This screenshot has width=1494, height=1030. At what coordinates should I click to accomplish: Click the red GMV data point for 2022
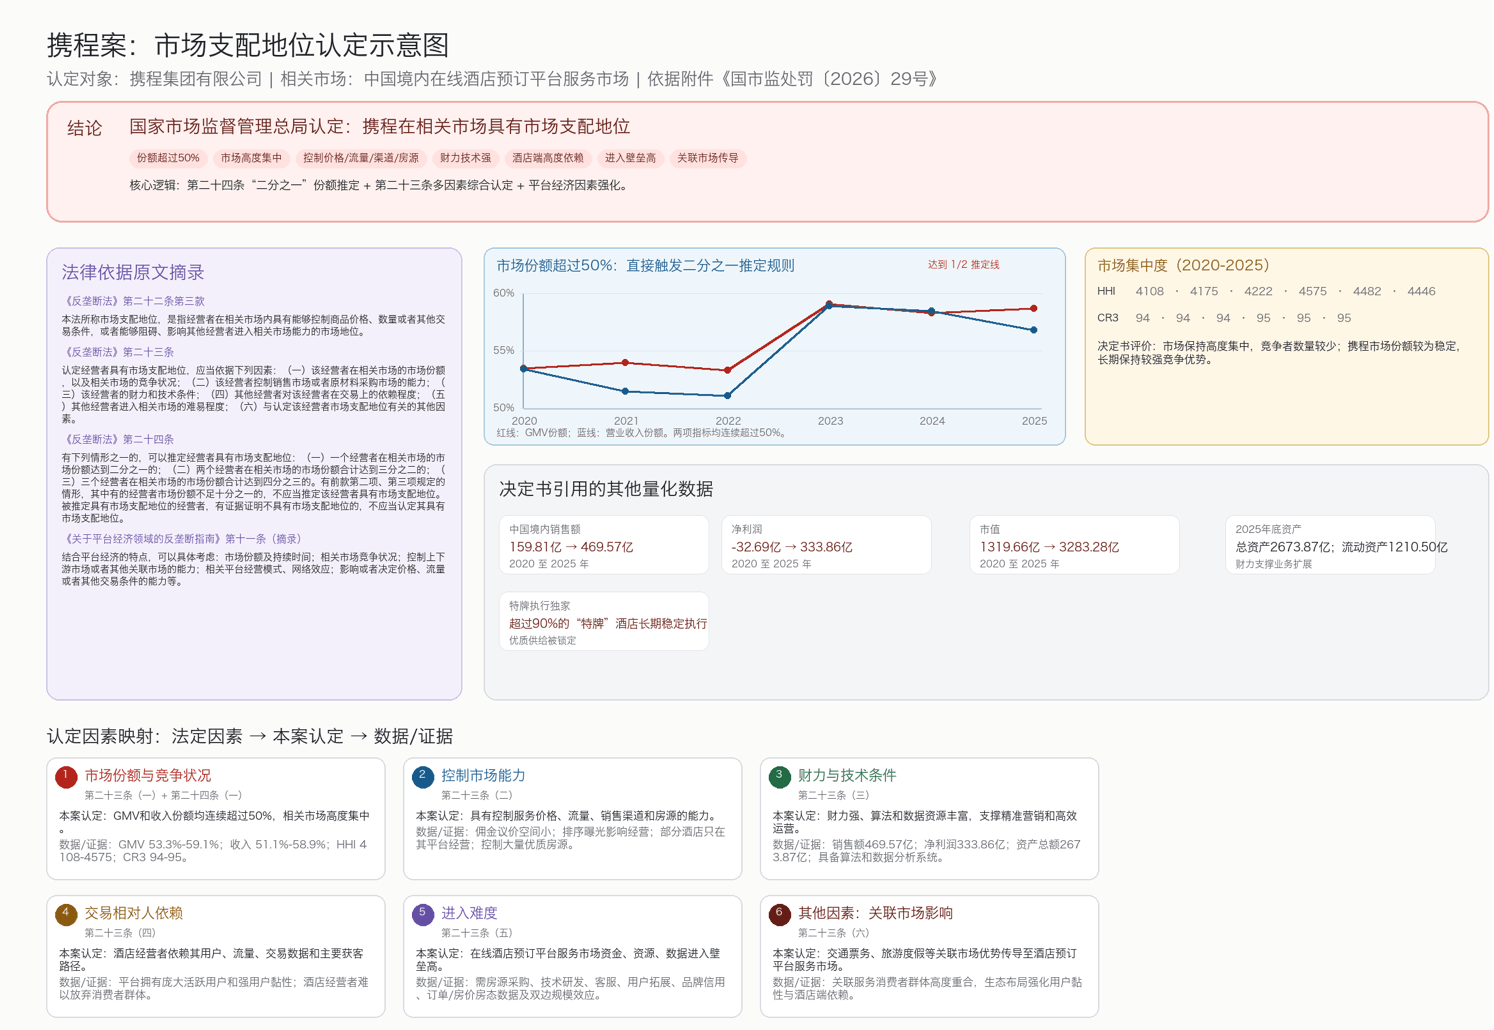pyautogui.click(x=728, y=370)
